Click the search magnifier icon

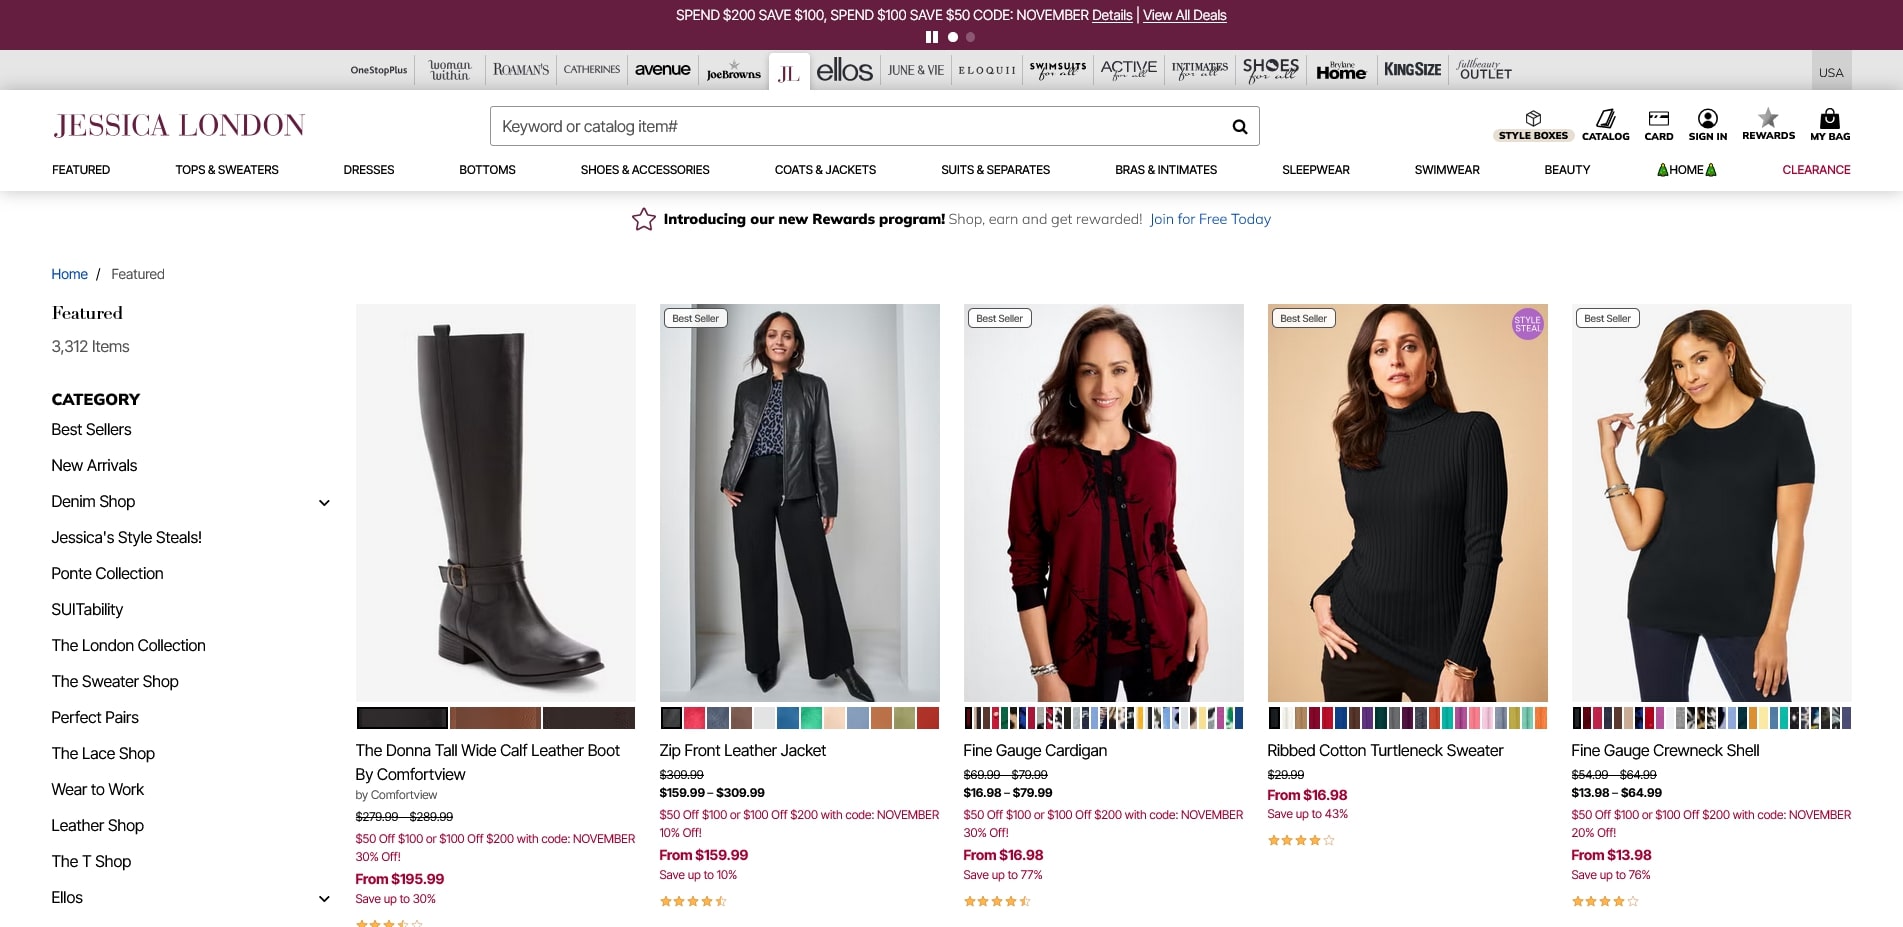1239,127
